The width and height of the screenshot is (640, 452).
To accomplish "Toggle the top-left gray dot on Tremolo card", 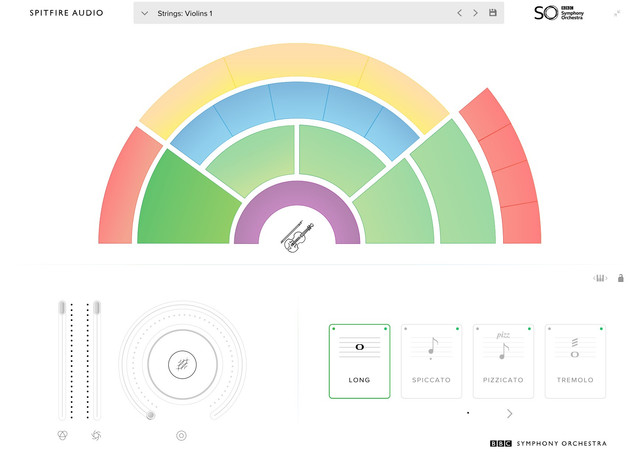I will [x=550, y=329].
